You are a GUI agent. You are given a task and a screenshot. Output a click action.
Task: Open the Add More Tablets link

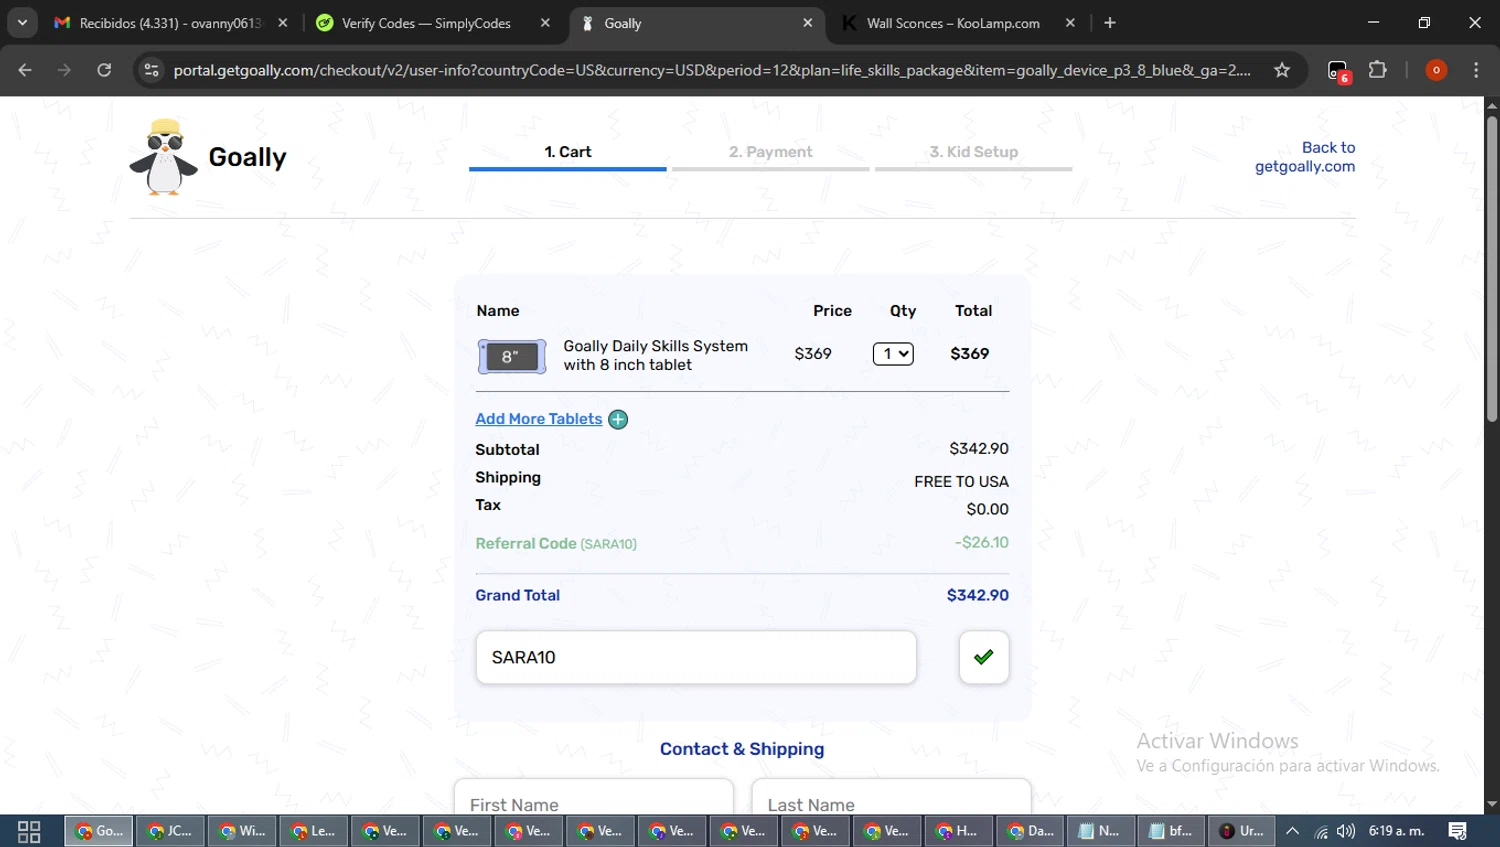(539, 419)
